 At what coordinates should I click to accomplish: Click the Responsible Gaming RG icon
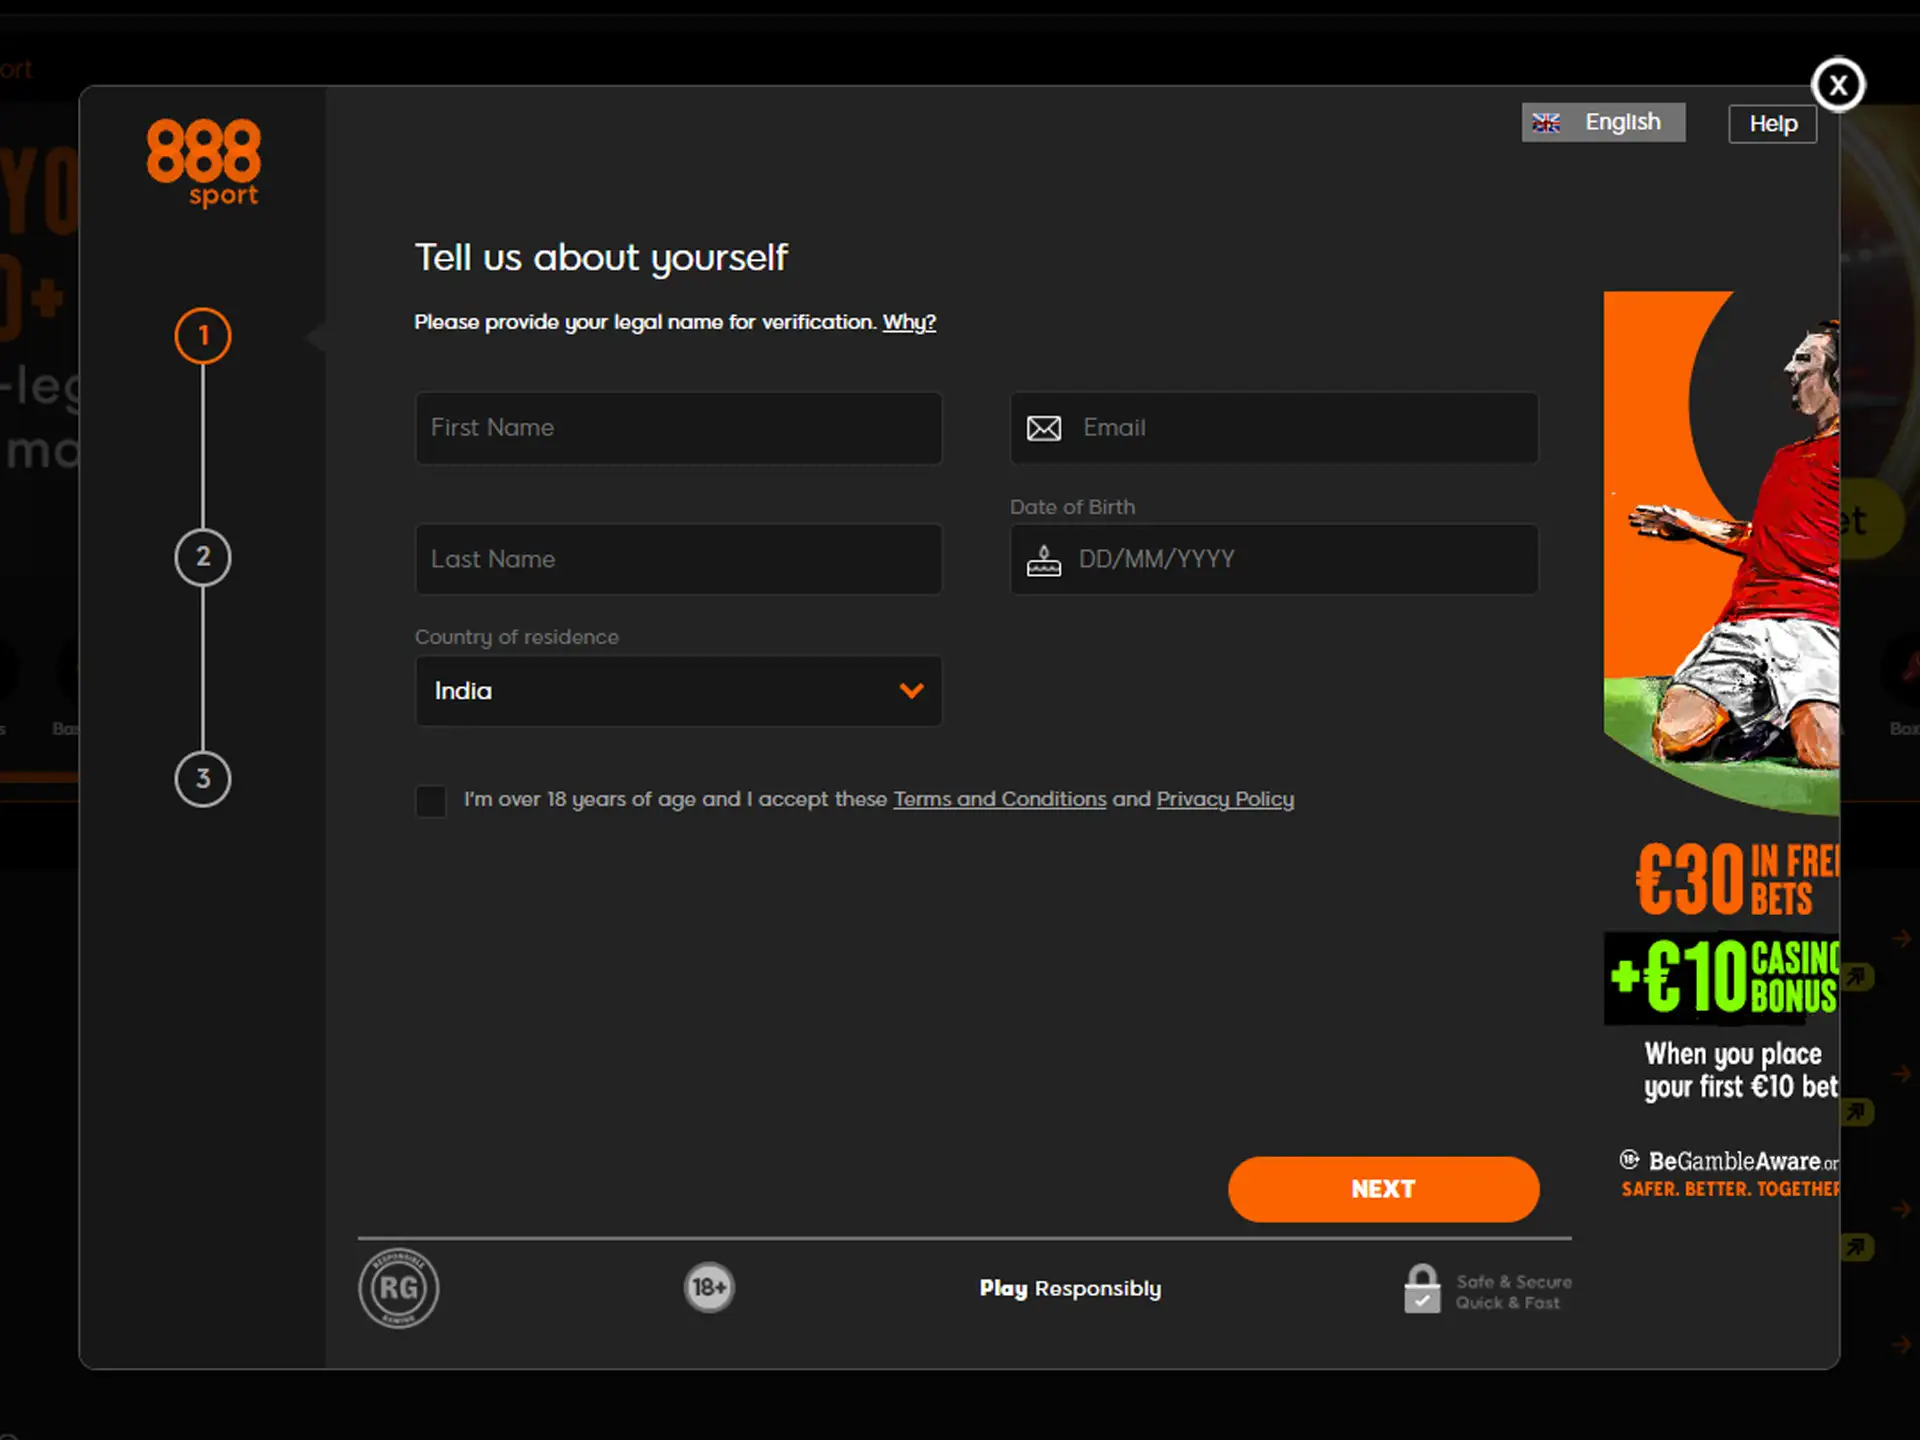398,1287
